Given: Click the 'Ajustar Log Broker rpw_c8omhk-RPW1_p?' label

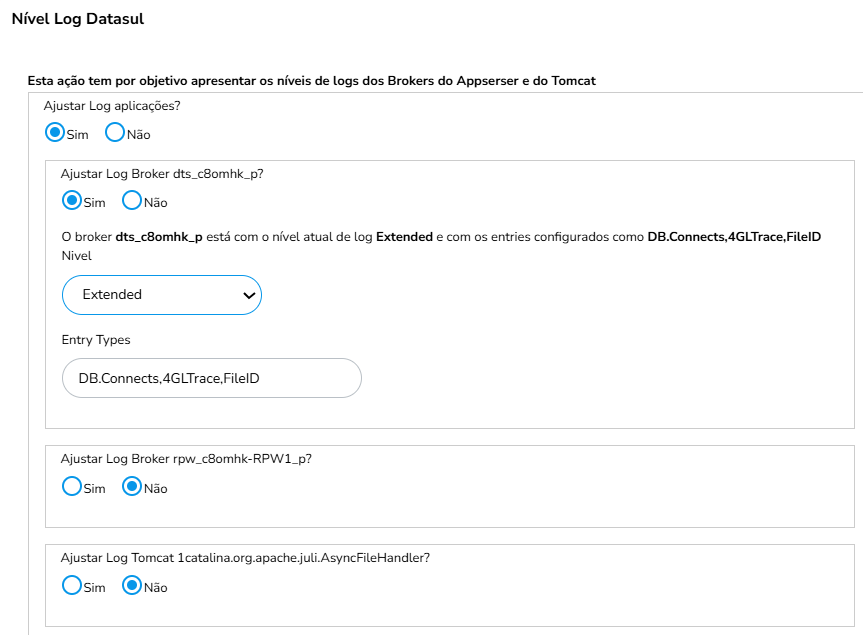Looking at the screenshot, I should pos(186,459).
